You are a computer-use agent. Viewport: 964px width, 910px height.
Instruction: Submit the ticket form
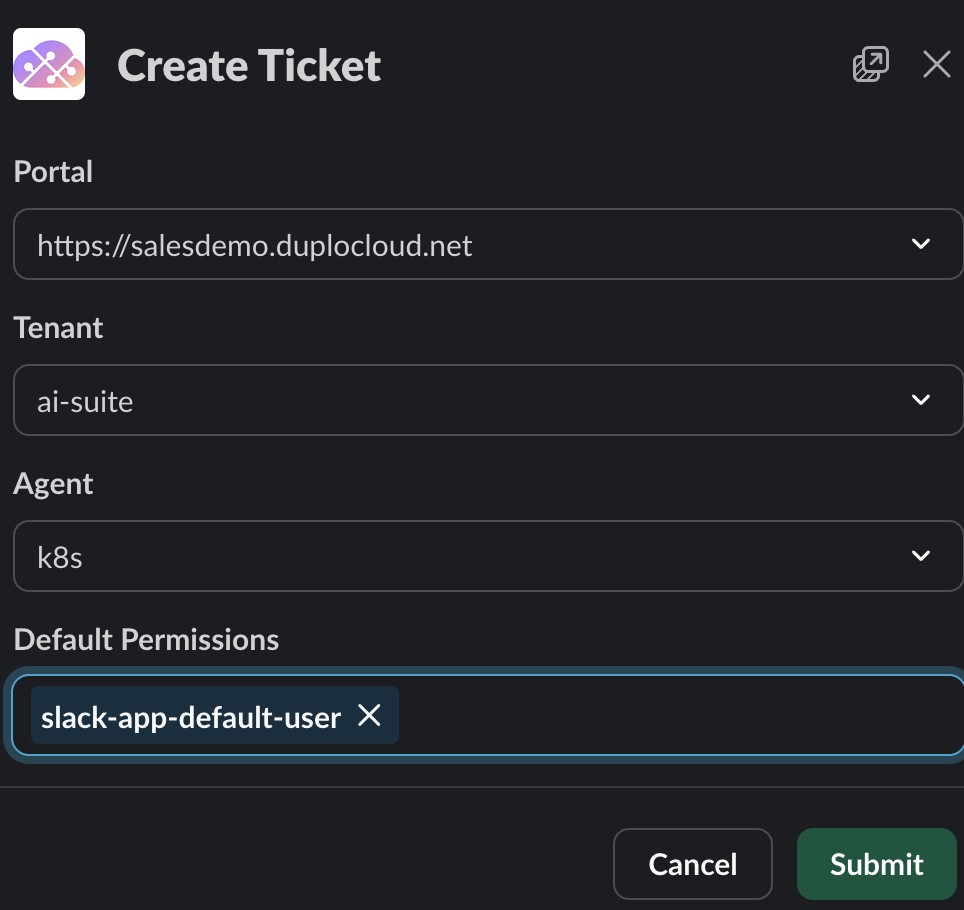(876, 864)
